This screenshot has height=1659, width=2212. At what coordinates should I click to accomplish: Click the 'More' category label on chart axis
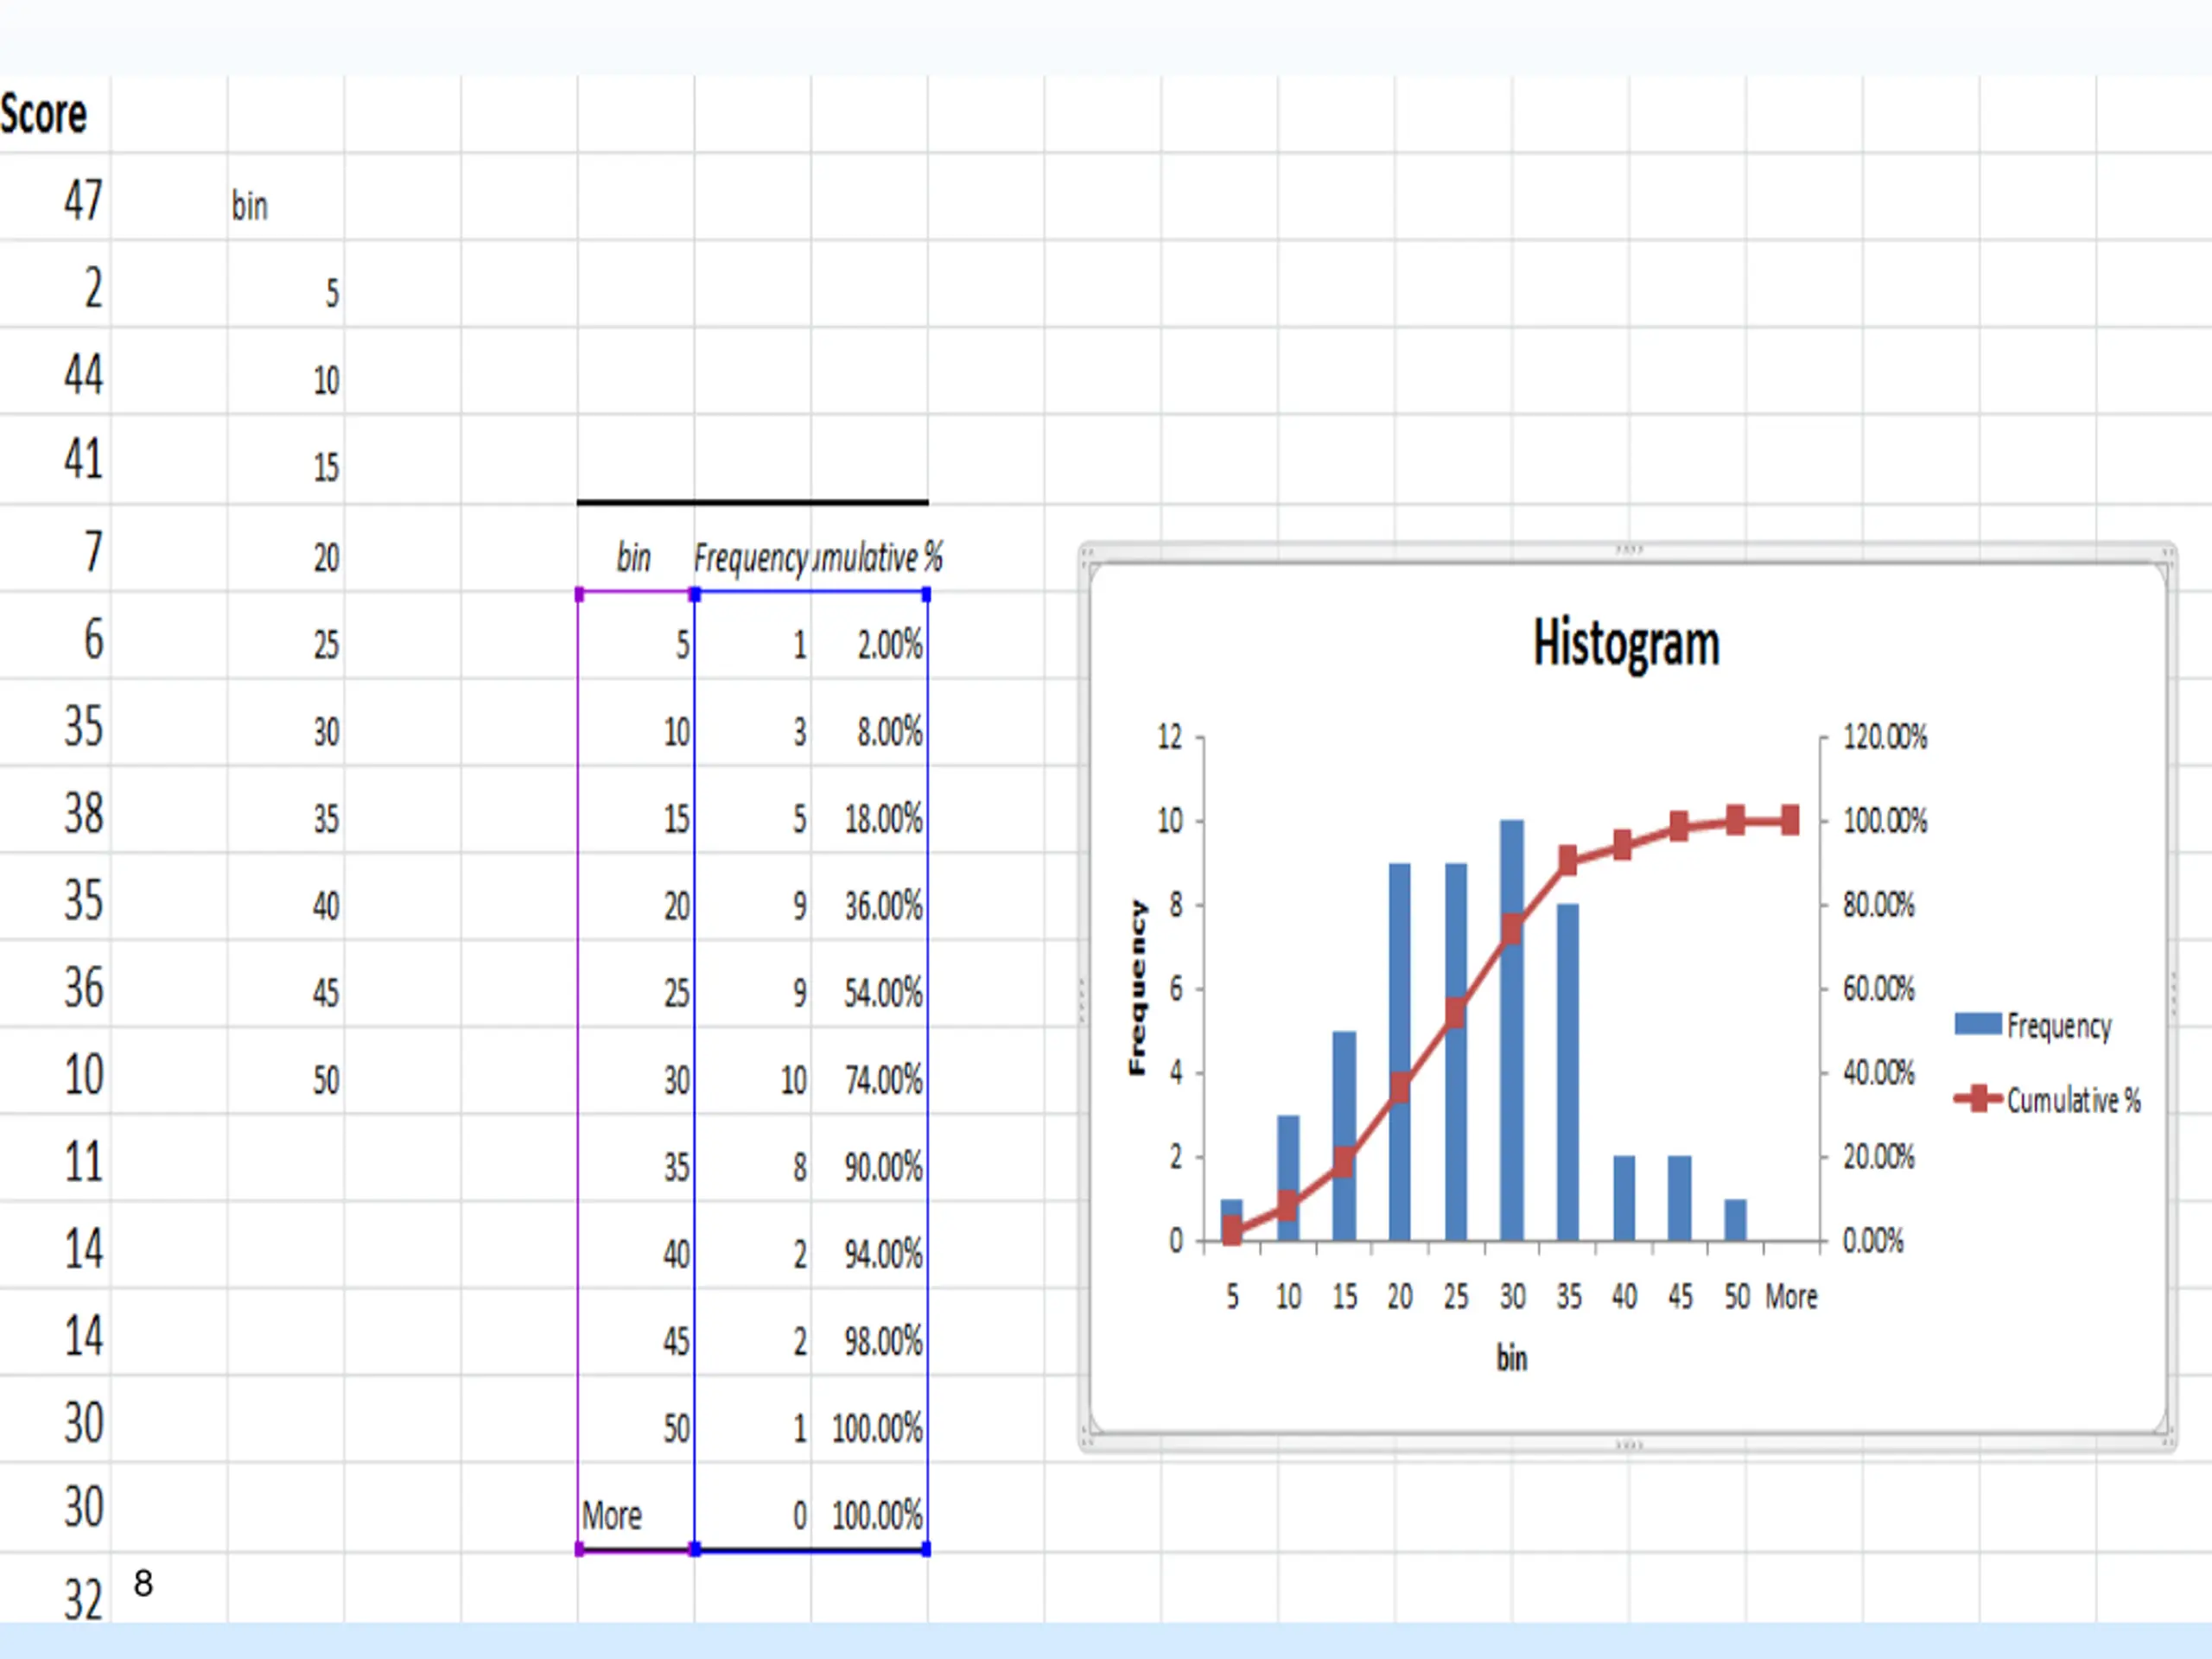[1791, 1297]
